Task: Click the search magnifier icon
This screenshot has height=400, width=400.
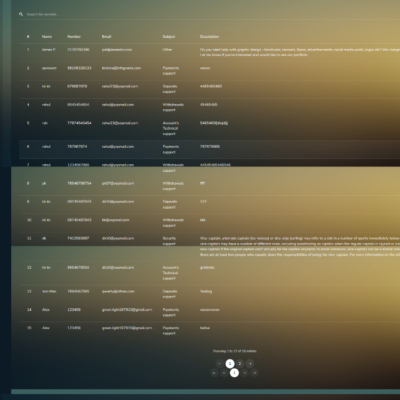Action: [21, 14]
